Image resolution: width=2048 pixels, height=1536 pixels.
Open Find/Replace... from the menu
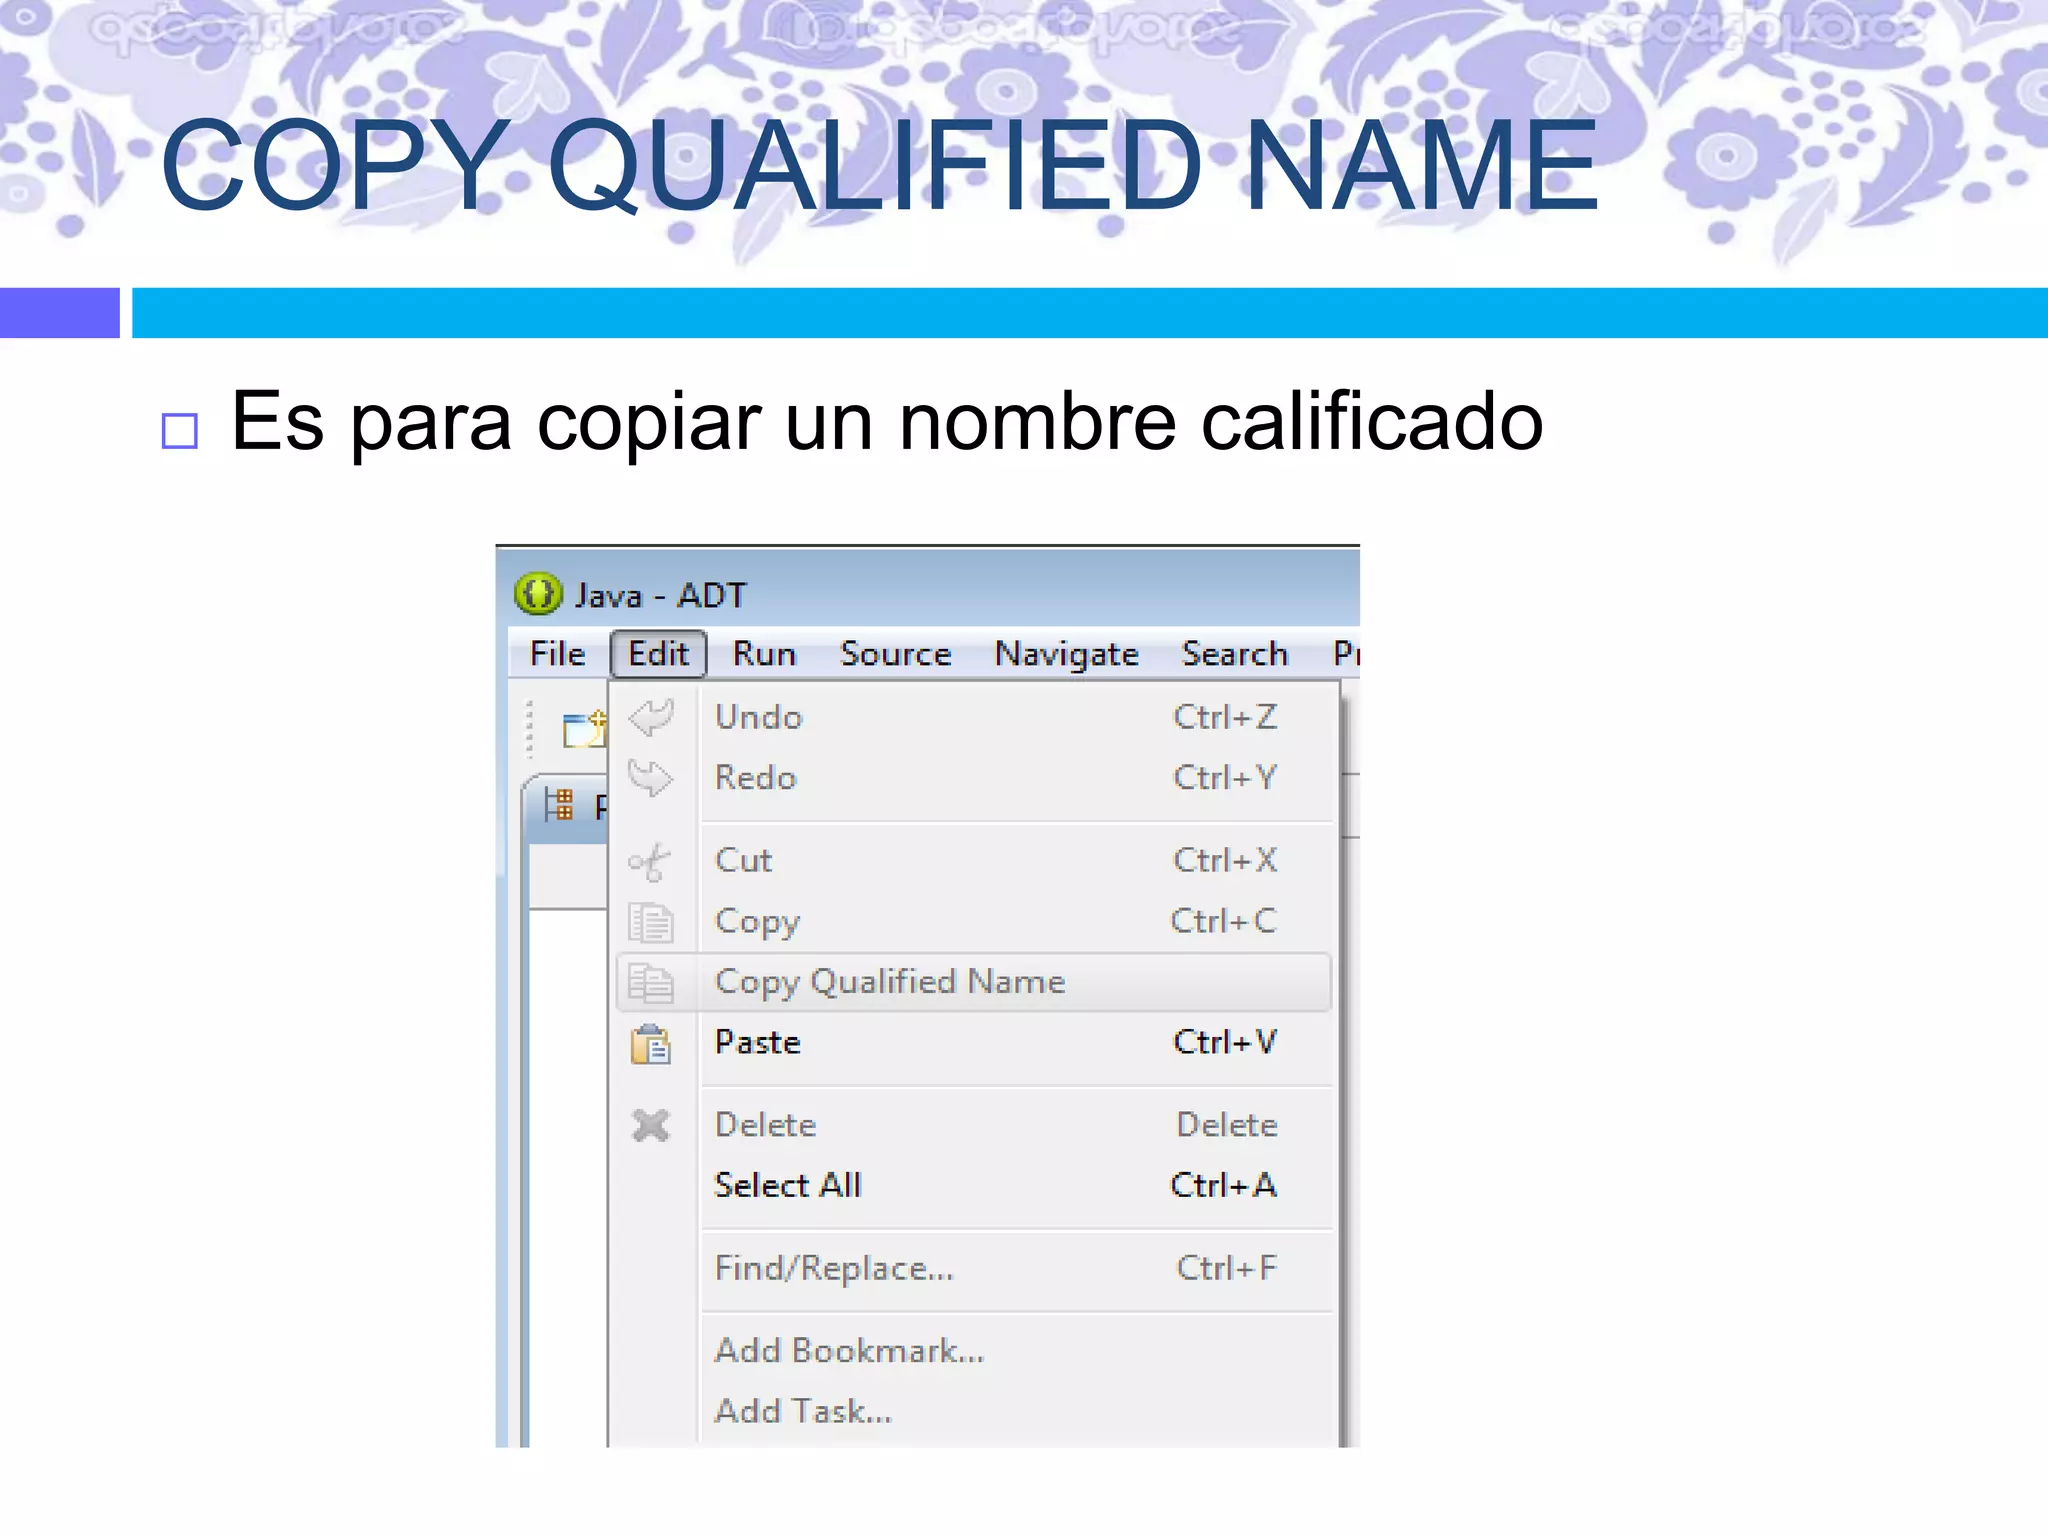974,1268
